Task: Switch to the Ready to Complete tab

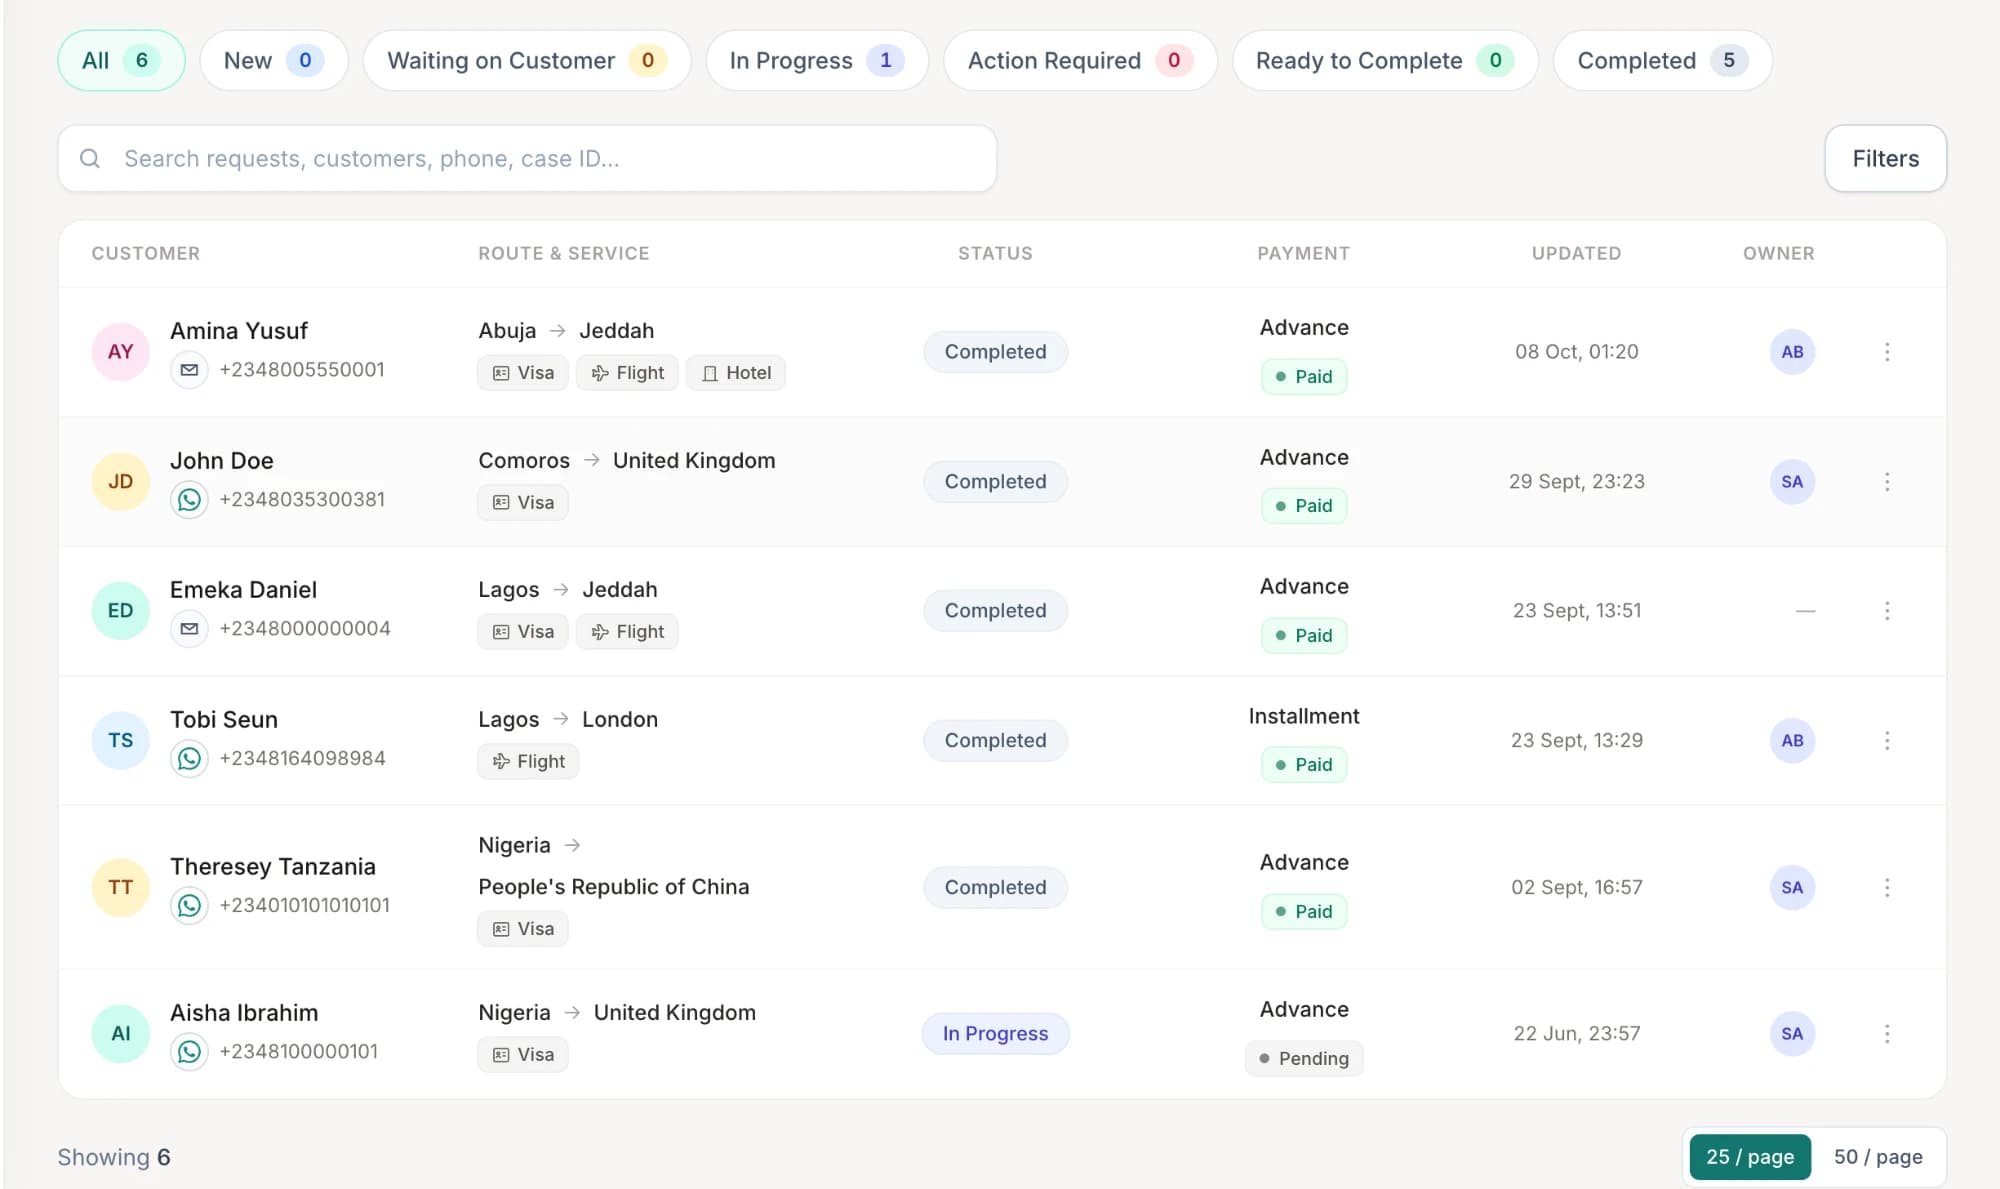Action: point(1385,61)
